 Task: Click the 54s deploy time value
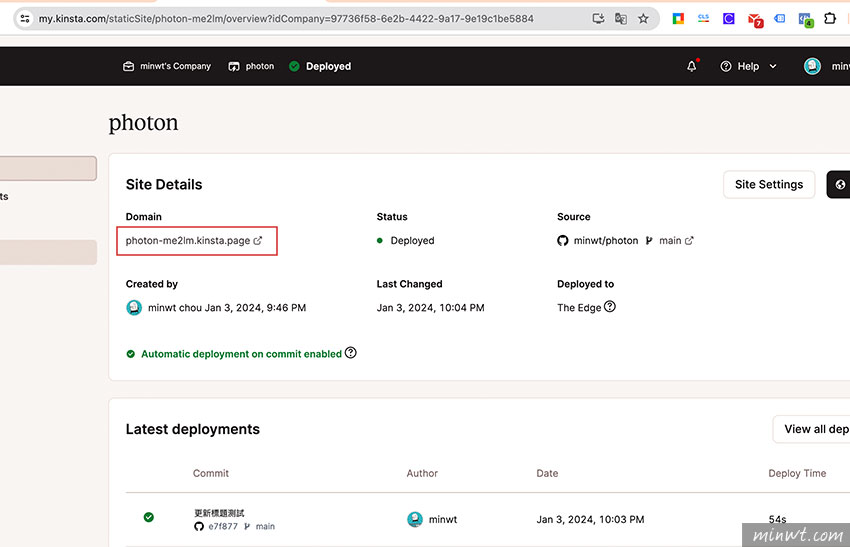point(777,519)
